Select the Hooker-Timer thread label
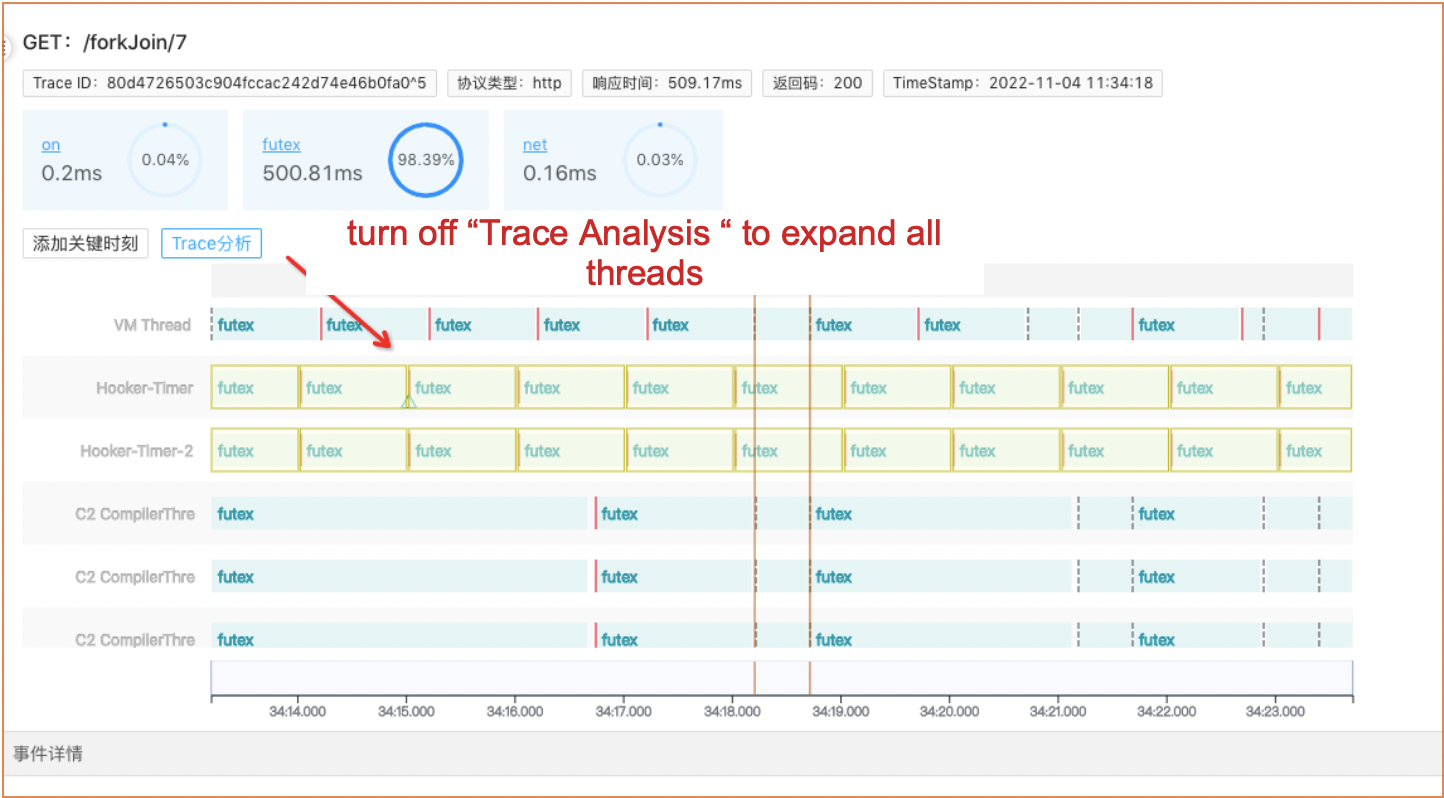 point(145,388)
